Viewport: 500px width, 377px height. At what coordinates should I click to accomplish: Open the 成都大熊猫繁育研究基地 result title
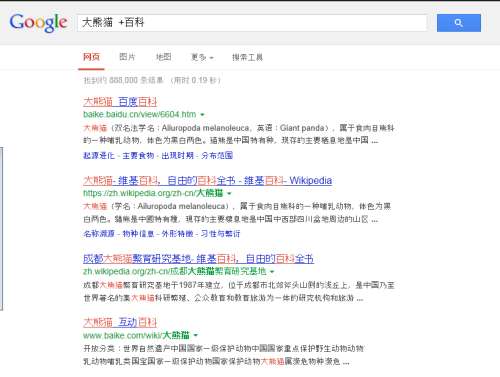point(198,259)
